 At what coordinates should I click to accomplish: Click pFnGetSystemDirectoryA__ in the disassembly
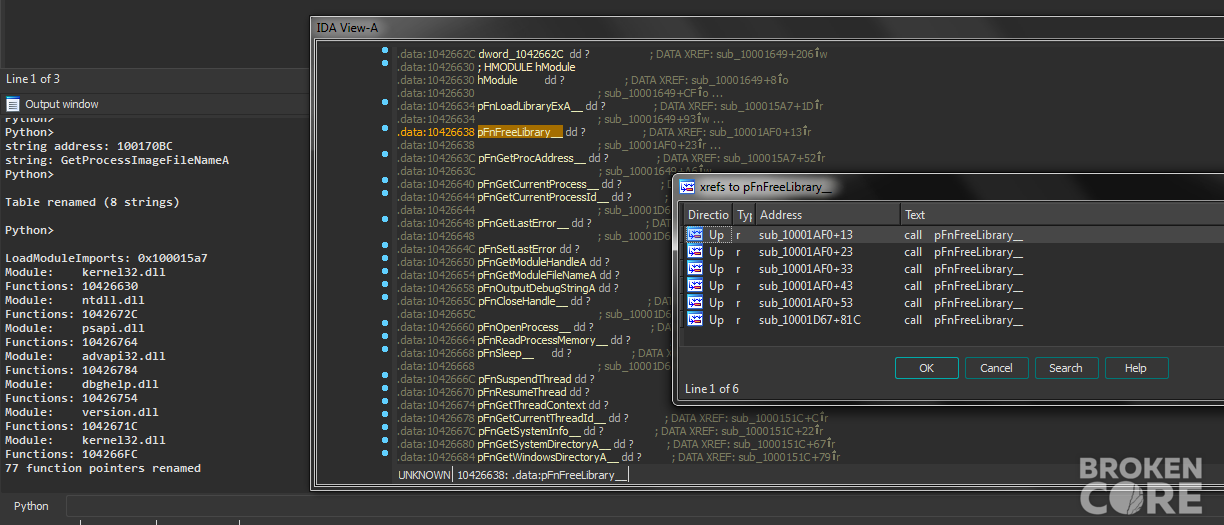(544, 444)
